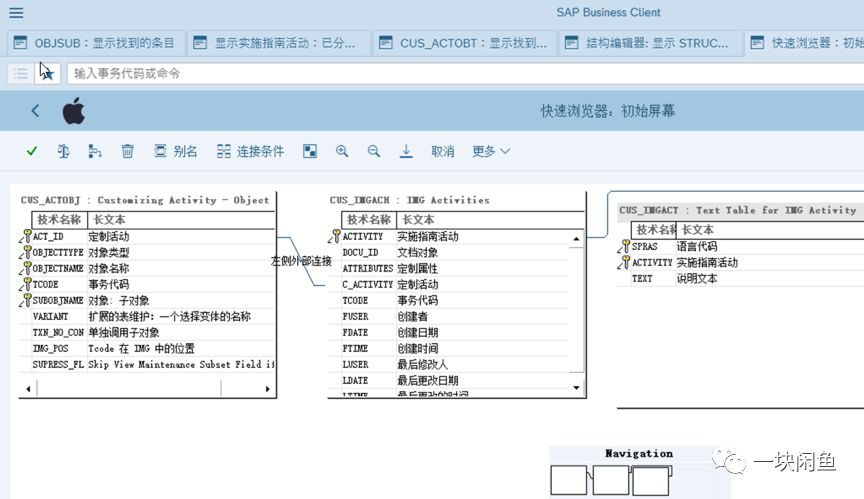Expand the 更多 more dropdown

(x=490, y=151)
